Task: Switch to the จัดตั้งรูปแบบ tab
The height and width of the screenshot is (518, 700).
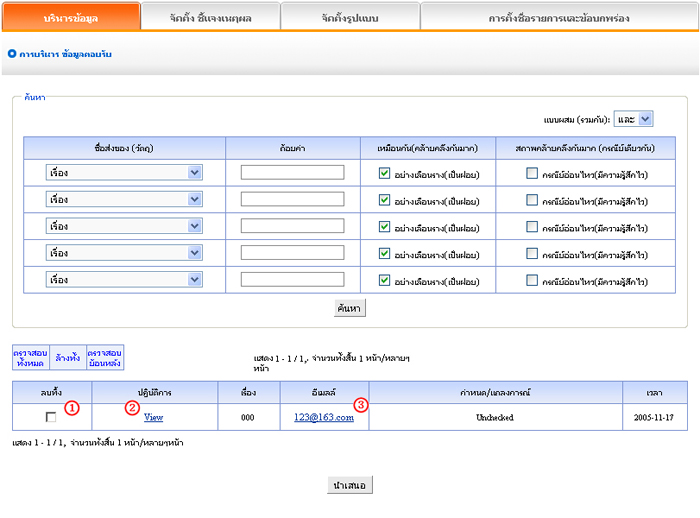Action: (350, 17)
